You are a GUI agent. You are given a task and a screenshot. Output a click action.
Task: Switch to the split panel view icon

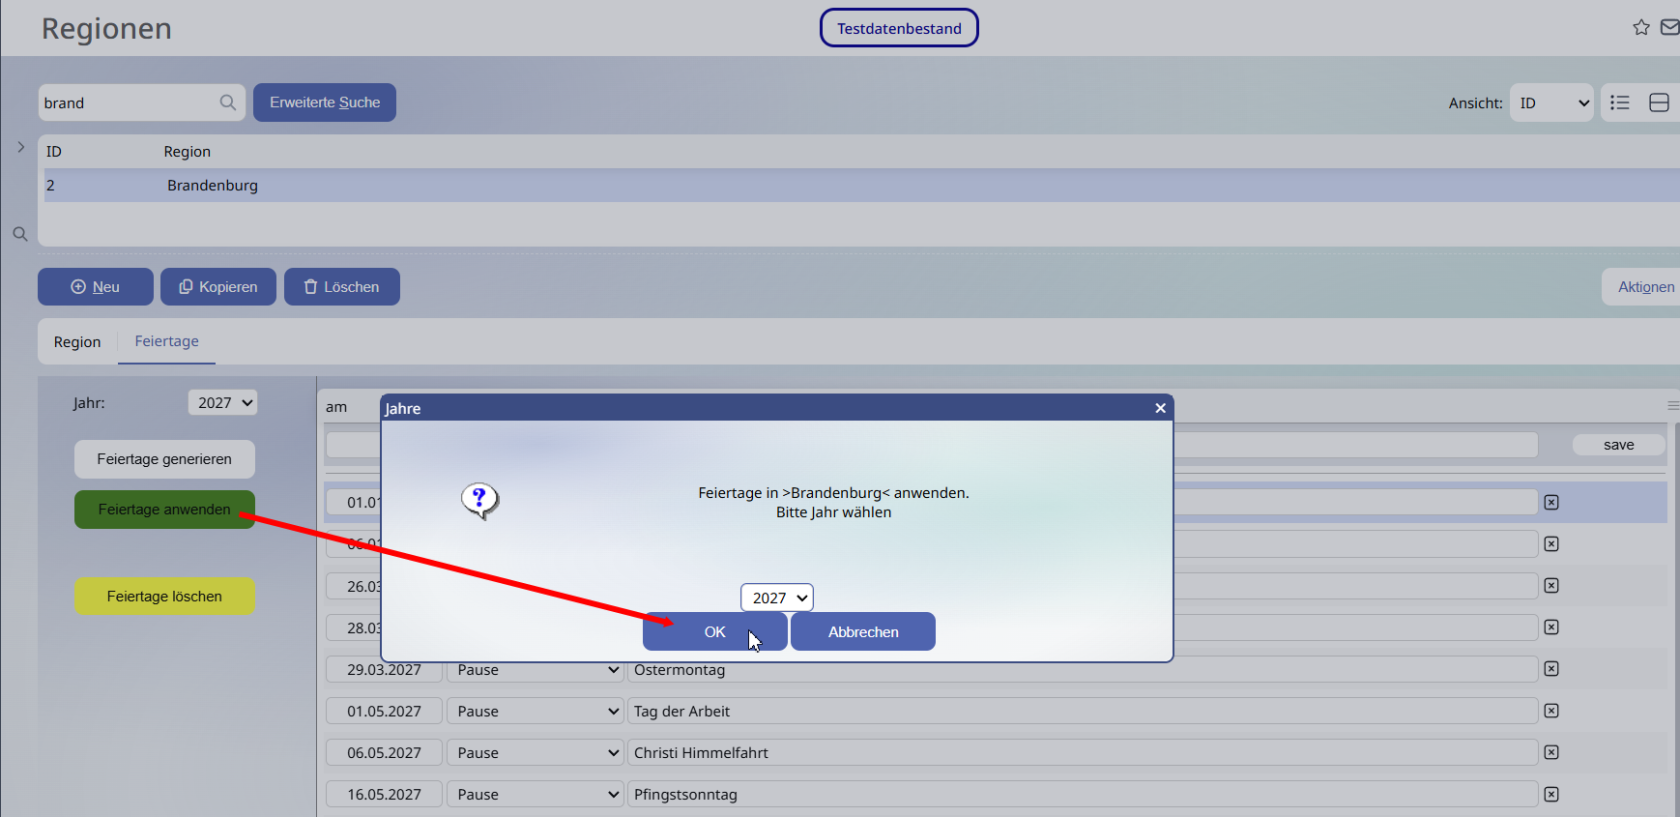1659,102
